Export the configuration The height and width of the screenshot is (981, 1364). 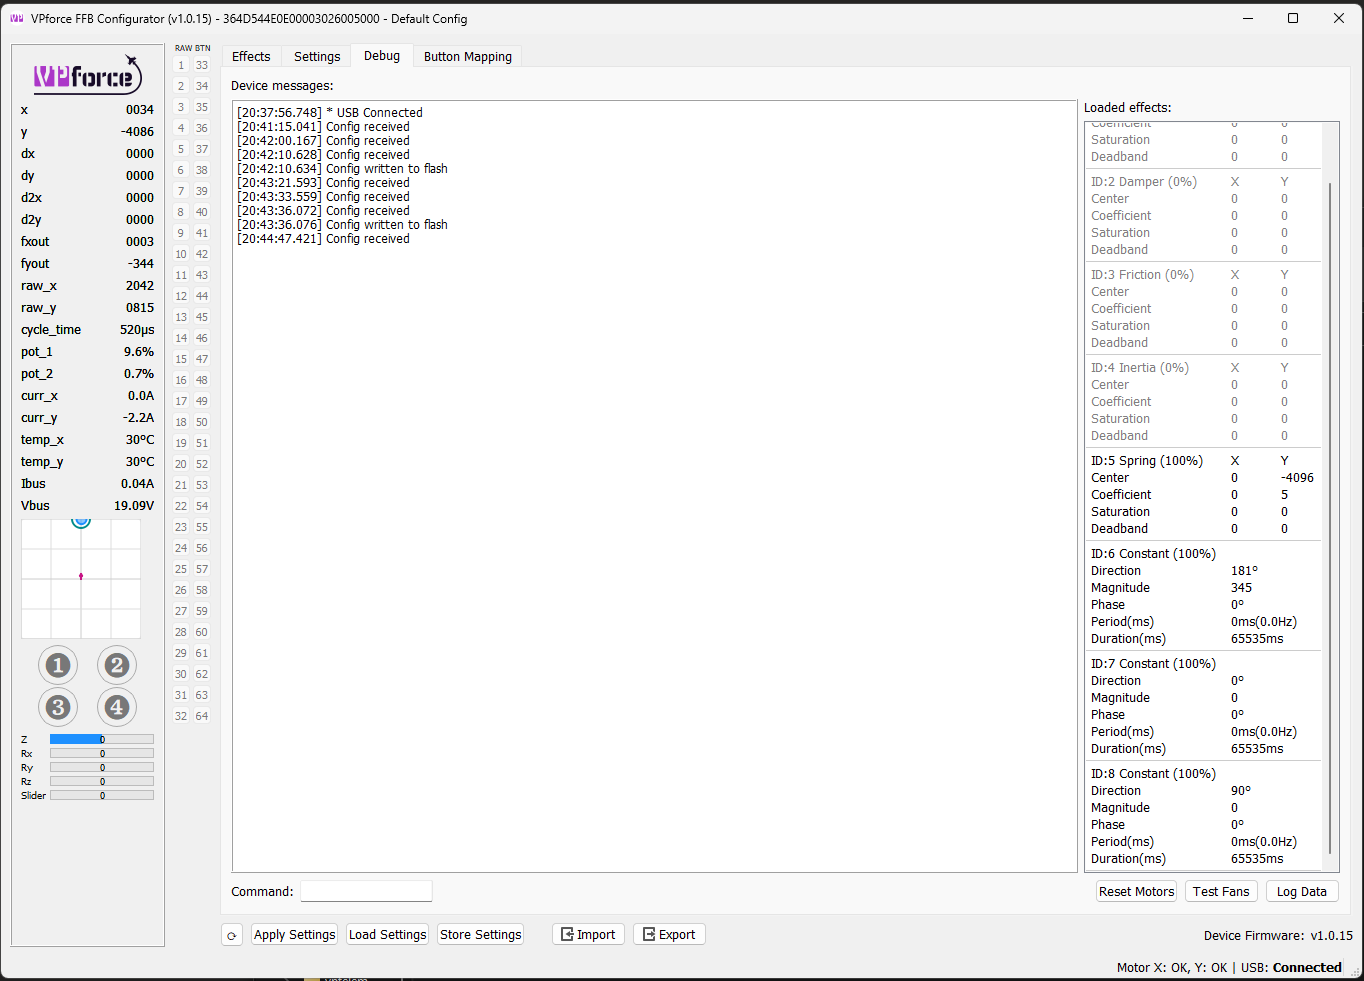pyautogui.click(x=670, y=935)
